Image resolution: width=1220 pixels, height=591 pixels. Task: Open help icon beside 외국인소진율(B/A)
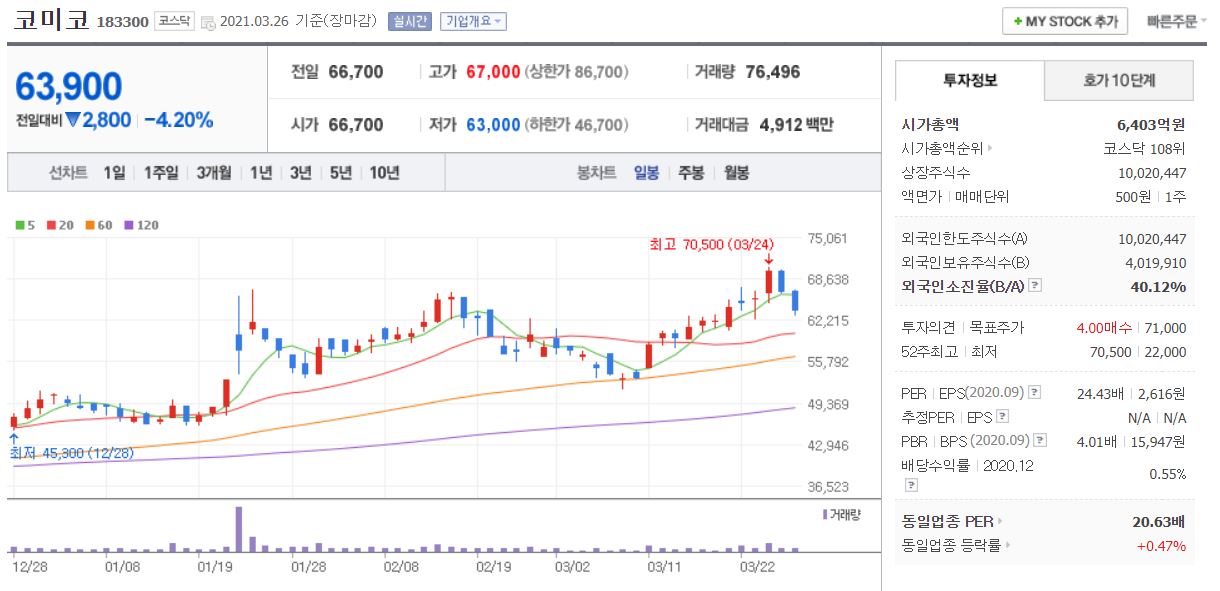click(1035, 286)
